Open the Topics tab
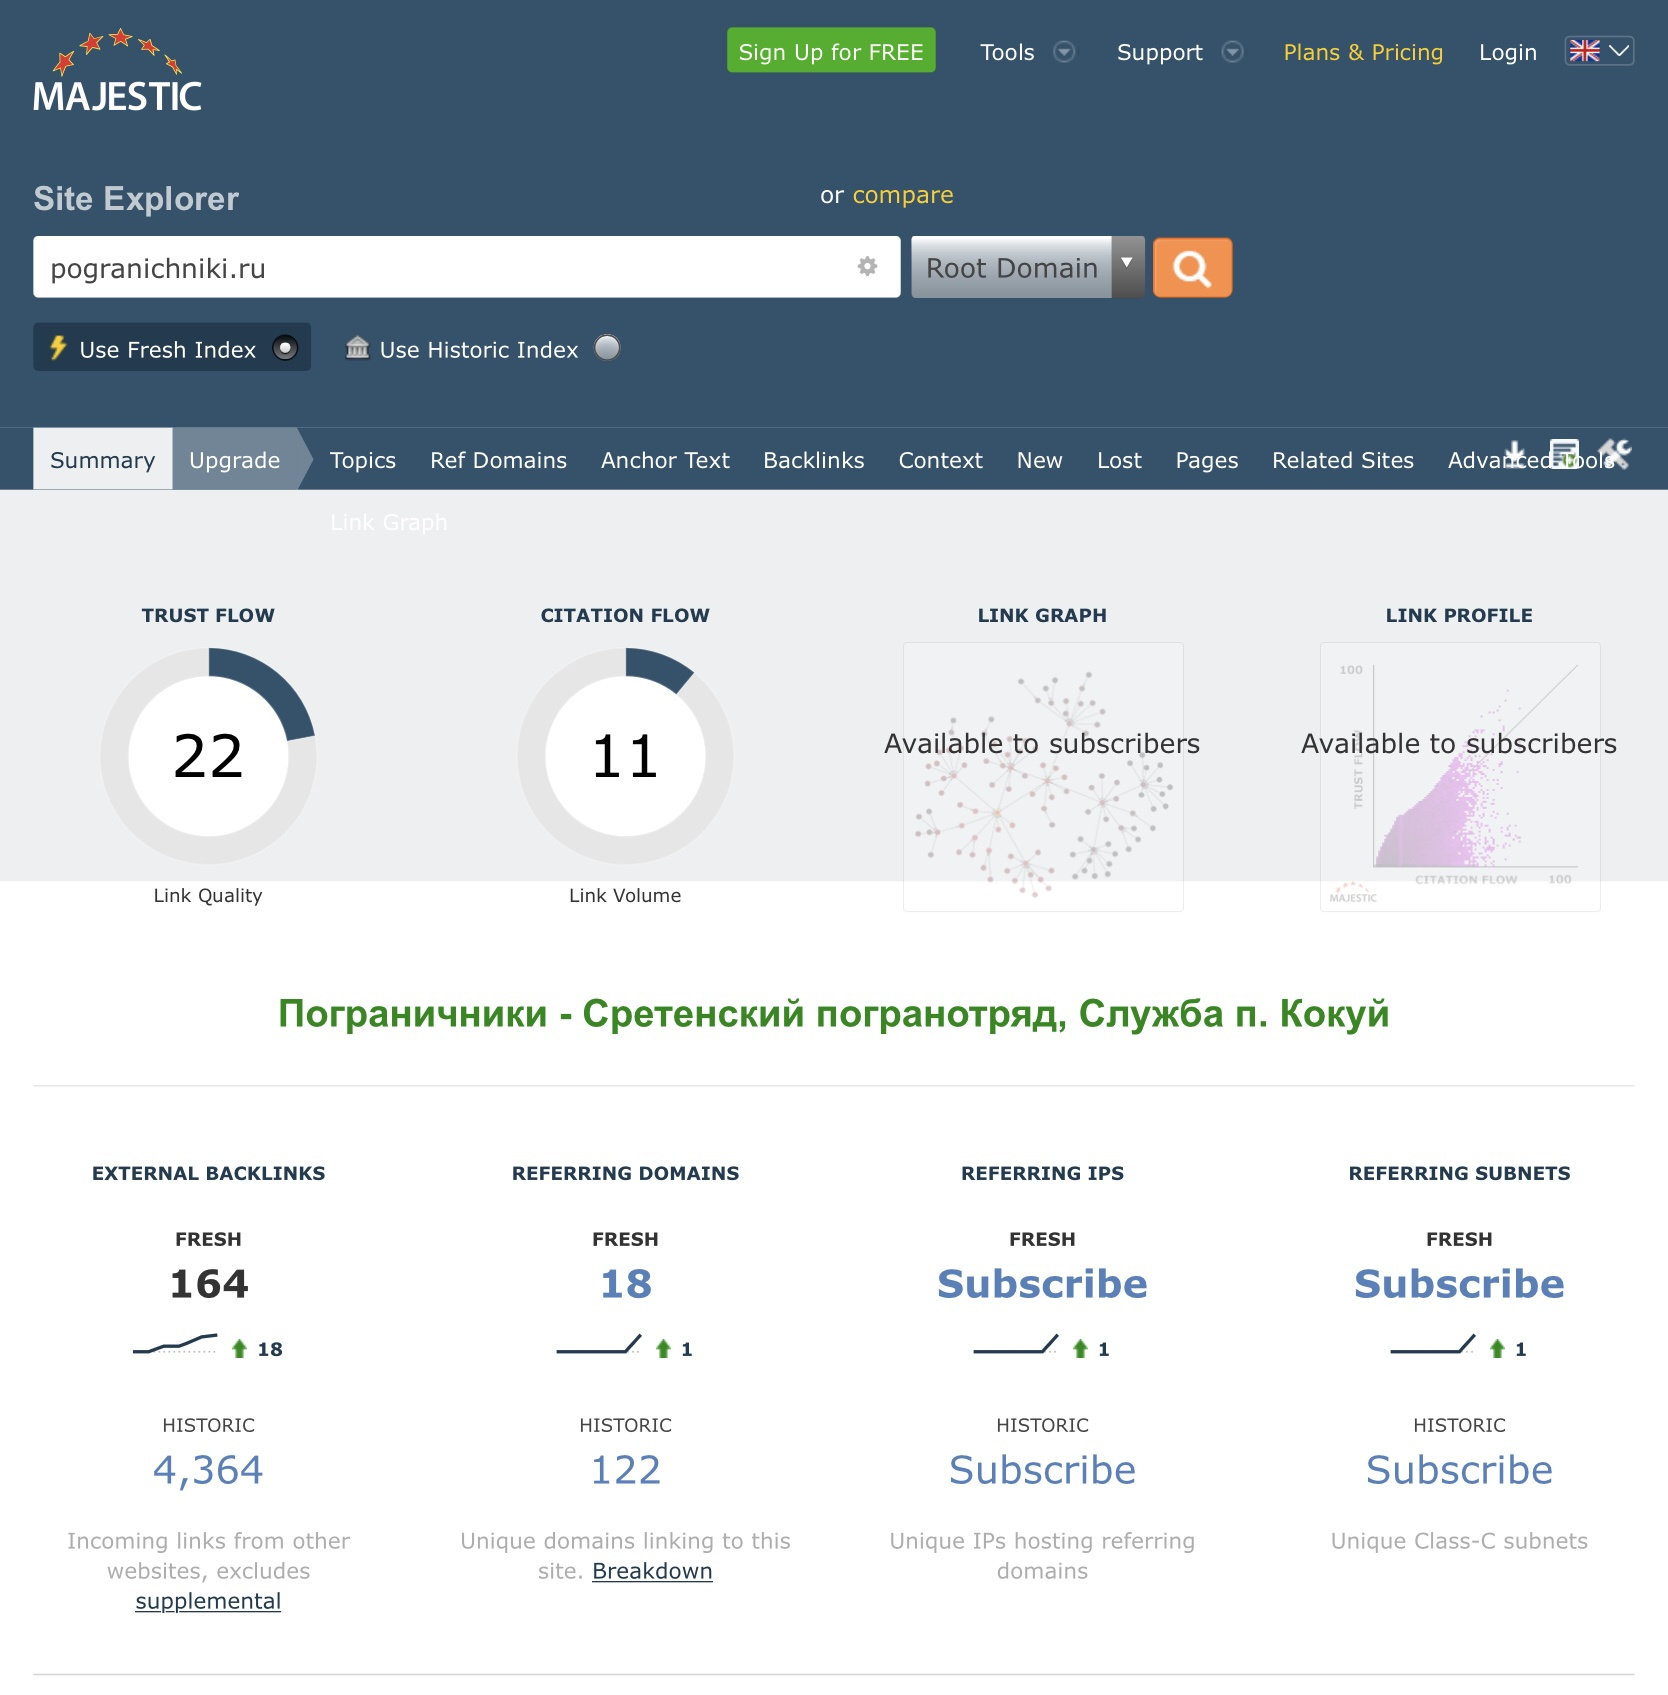Image resolution: width=1668 pixels, height=1695 pixels. coord(363,460)
